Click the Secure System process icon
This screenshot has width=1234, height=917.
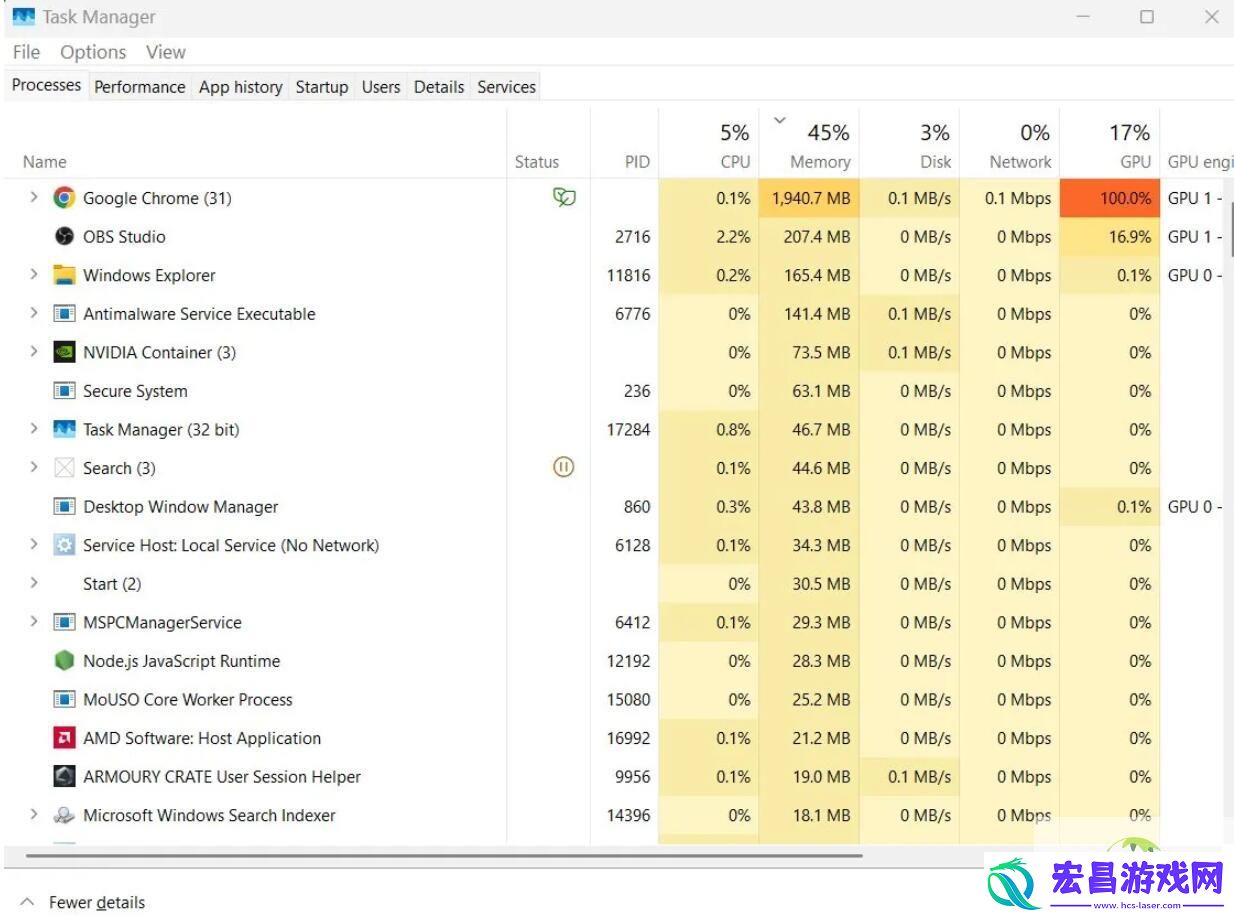(64, 391)
